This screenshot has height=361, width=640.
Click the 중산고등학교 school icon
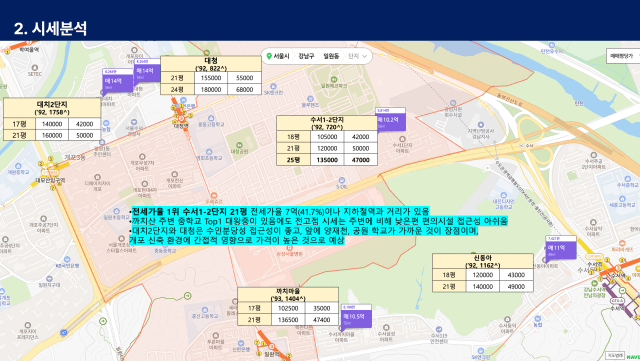click(x=205, y=310)
